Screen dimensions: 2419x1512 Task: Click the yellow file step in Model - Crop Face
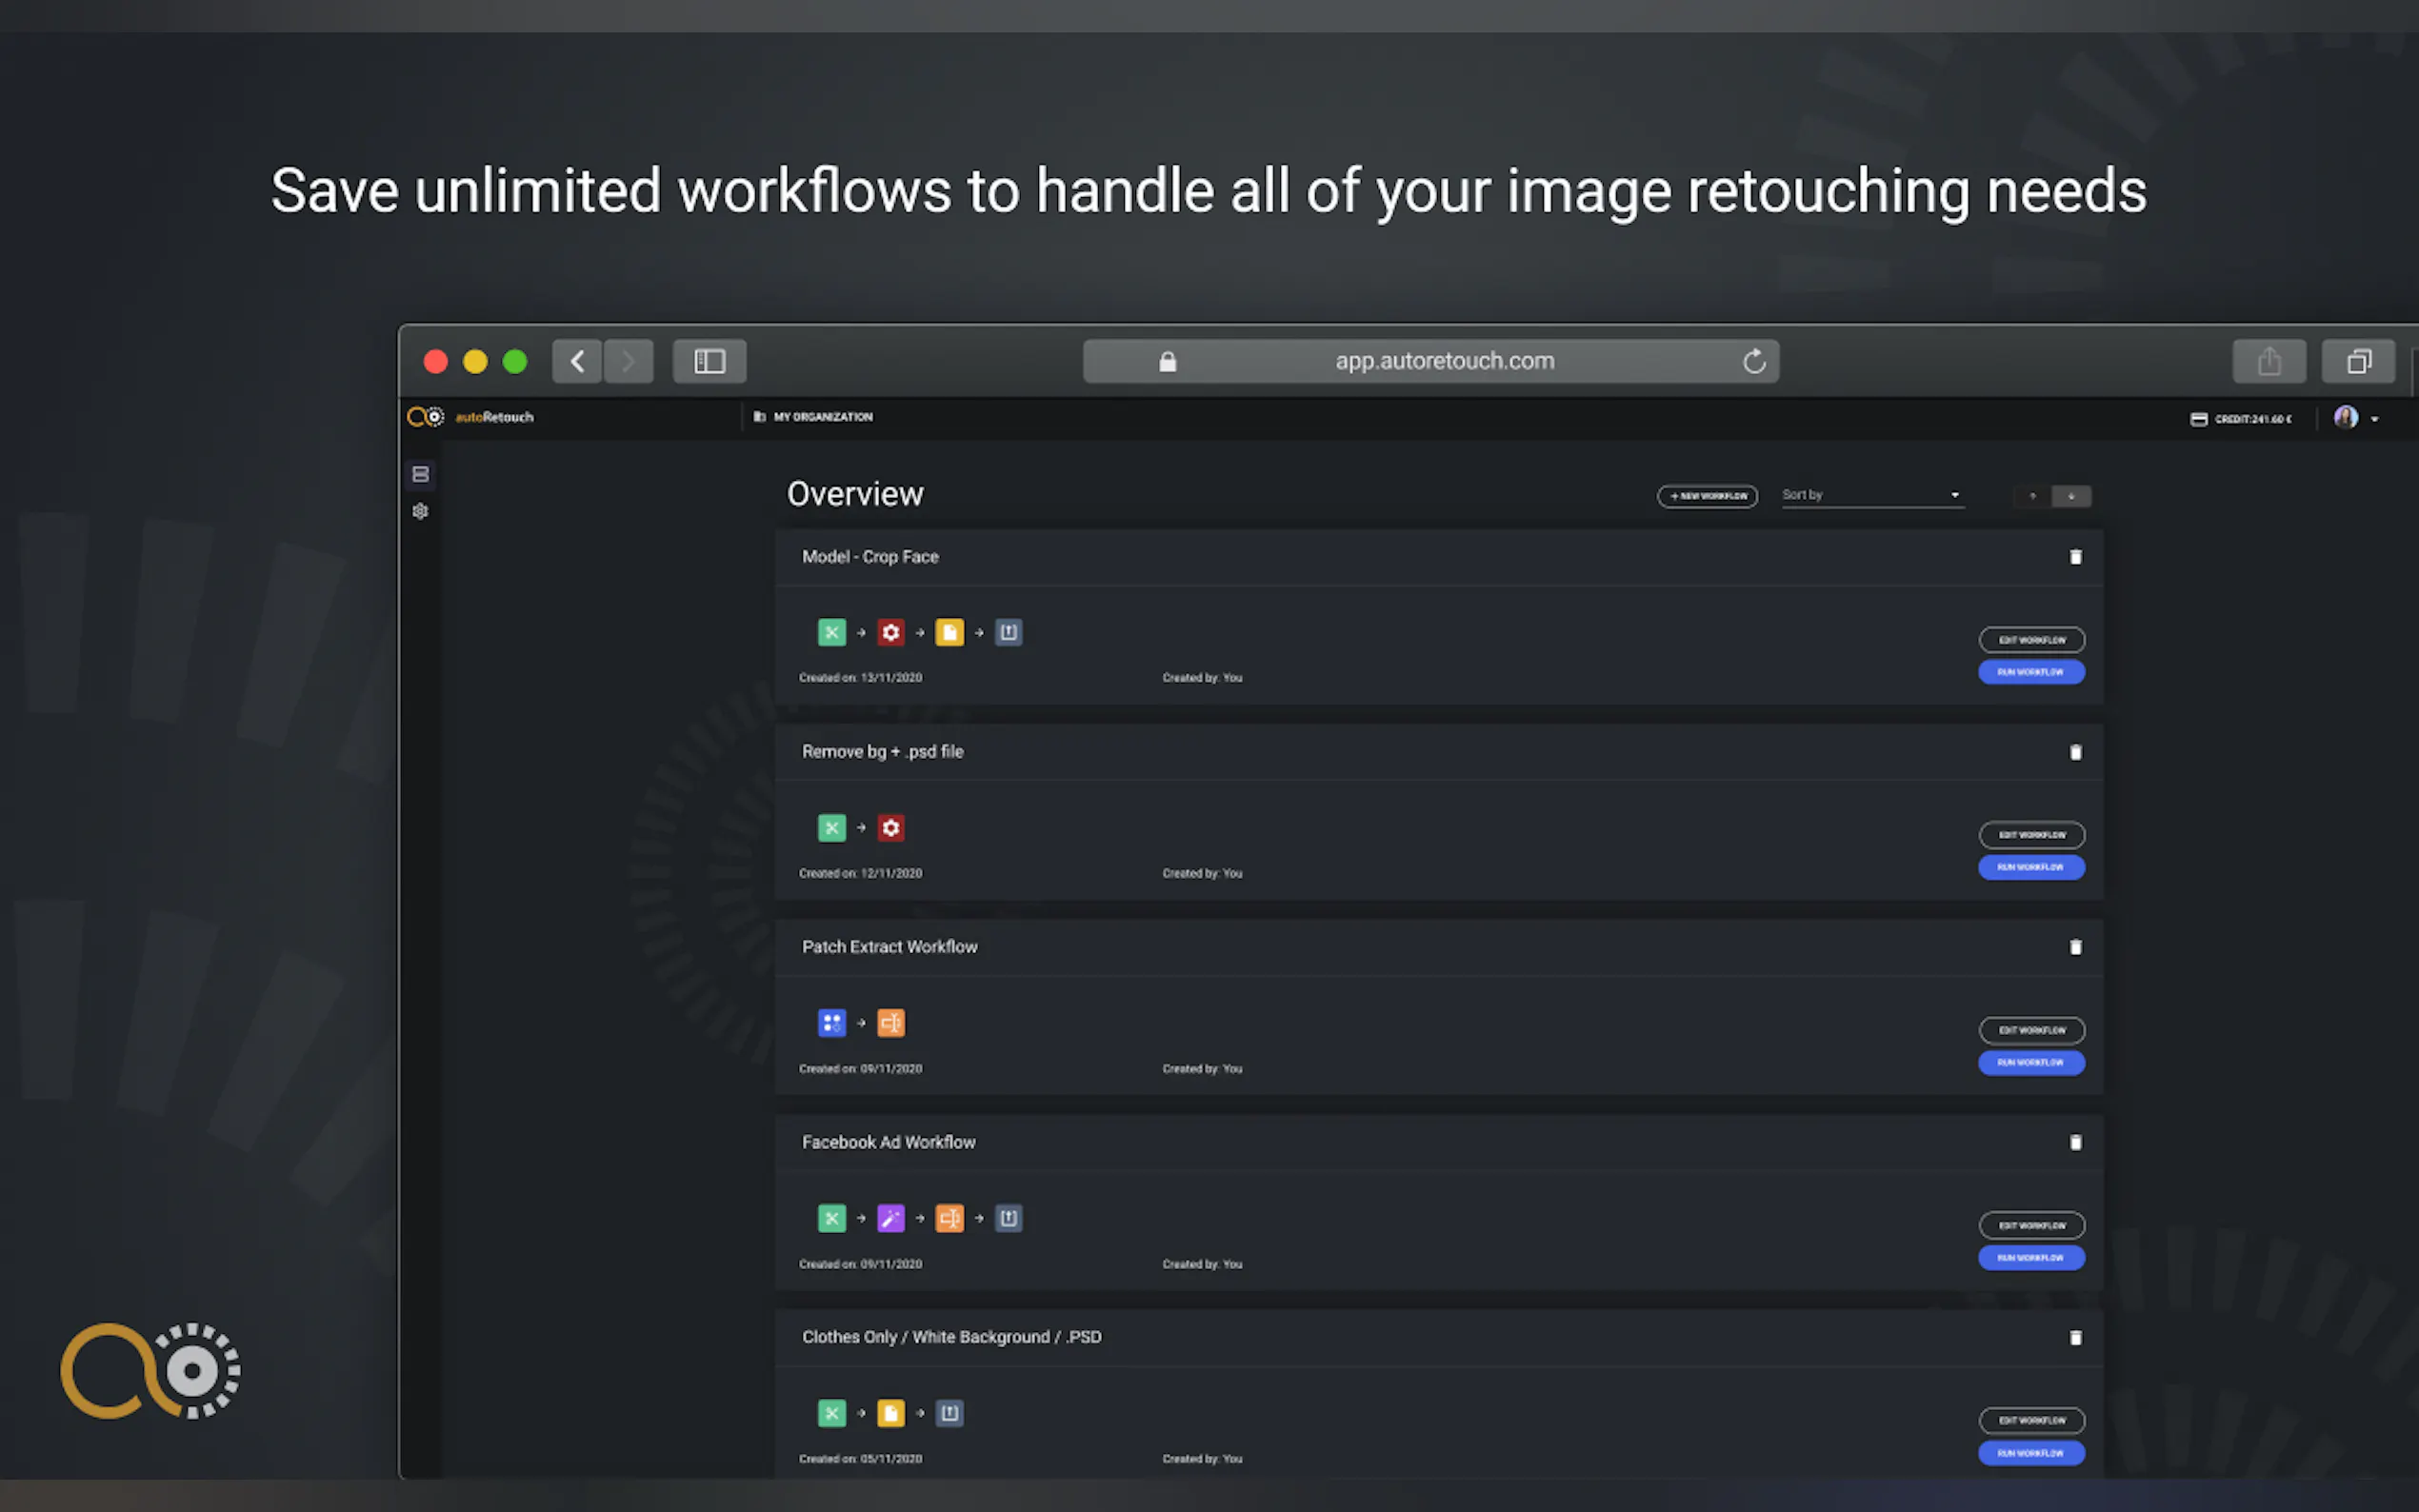click(949, 632)
